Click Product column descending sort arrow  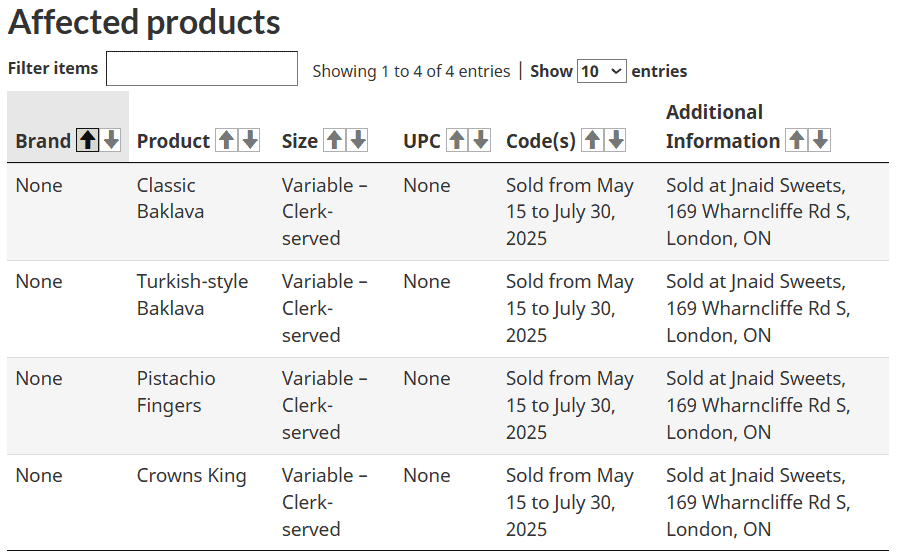pyautogui.click(x=250, y=141)
